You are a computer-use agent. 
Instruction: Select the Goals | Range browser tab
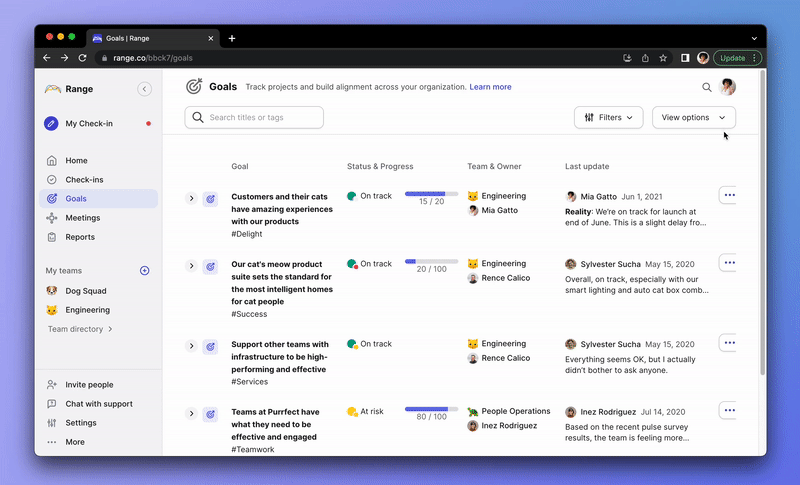pos(153,38)
